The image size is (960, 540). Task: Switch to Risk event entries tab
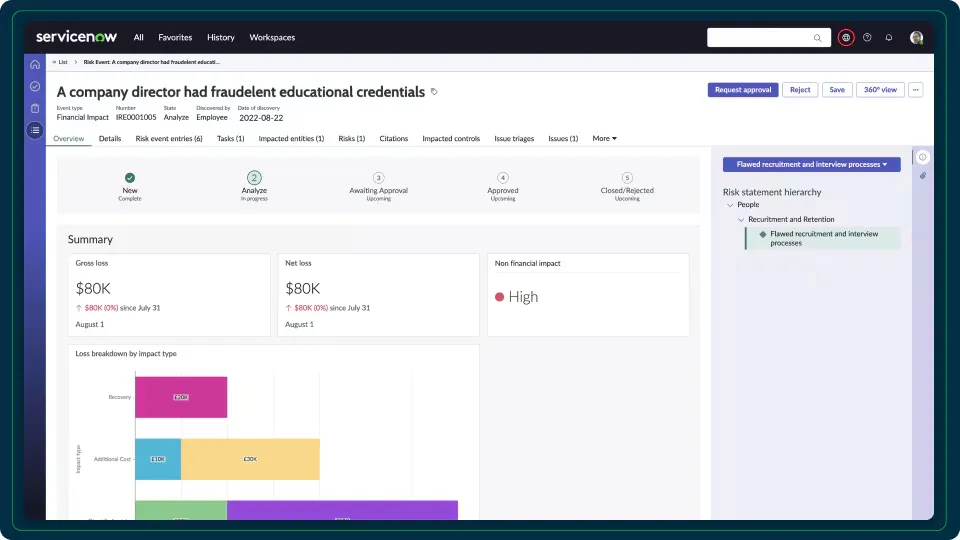point(169,138)
